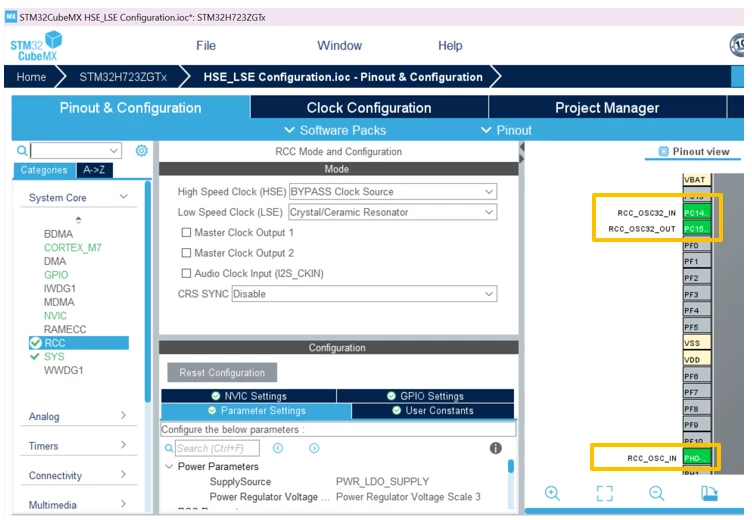
Task: Click the PF3 pin
Action: pos(696,295)
